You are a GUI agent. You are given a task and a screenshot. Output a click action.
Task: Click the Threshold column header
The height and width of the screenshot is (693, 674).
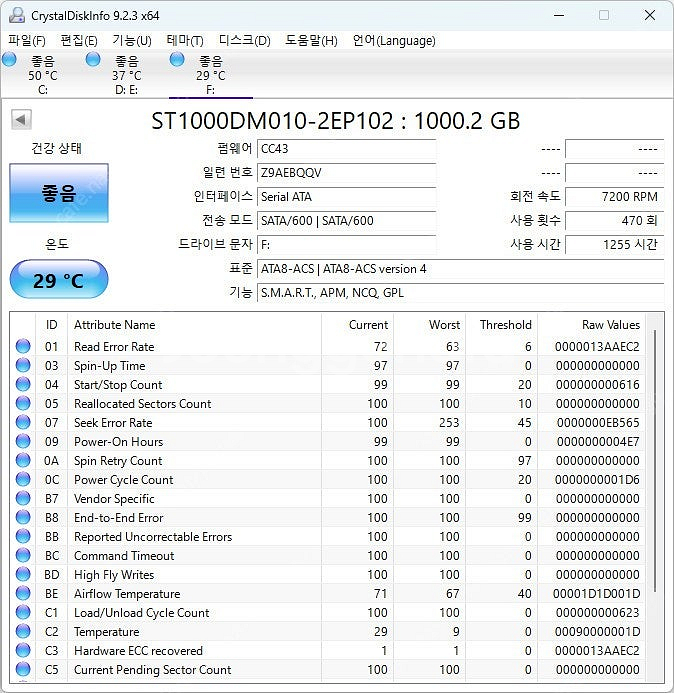(502, 325)
